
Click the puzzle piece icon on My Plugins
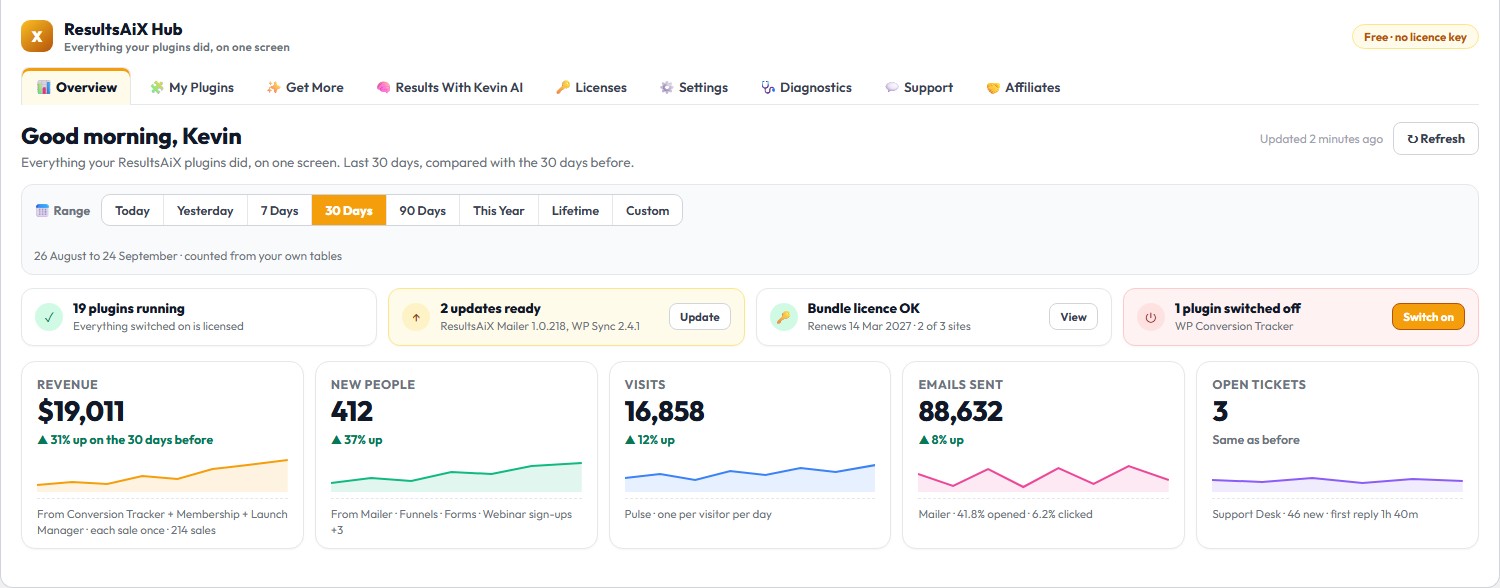coord(157,87)
